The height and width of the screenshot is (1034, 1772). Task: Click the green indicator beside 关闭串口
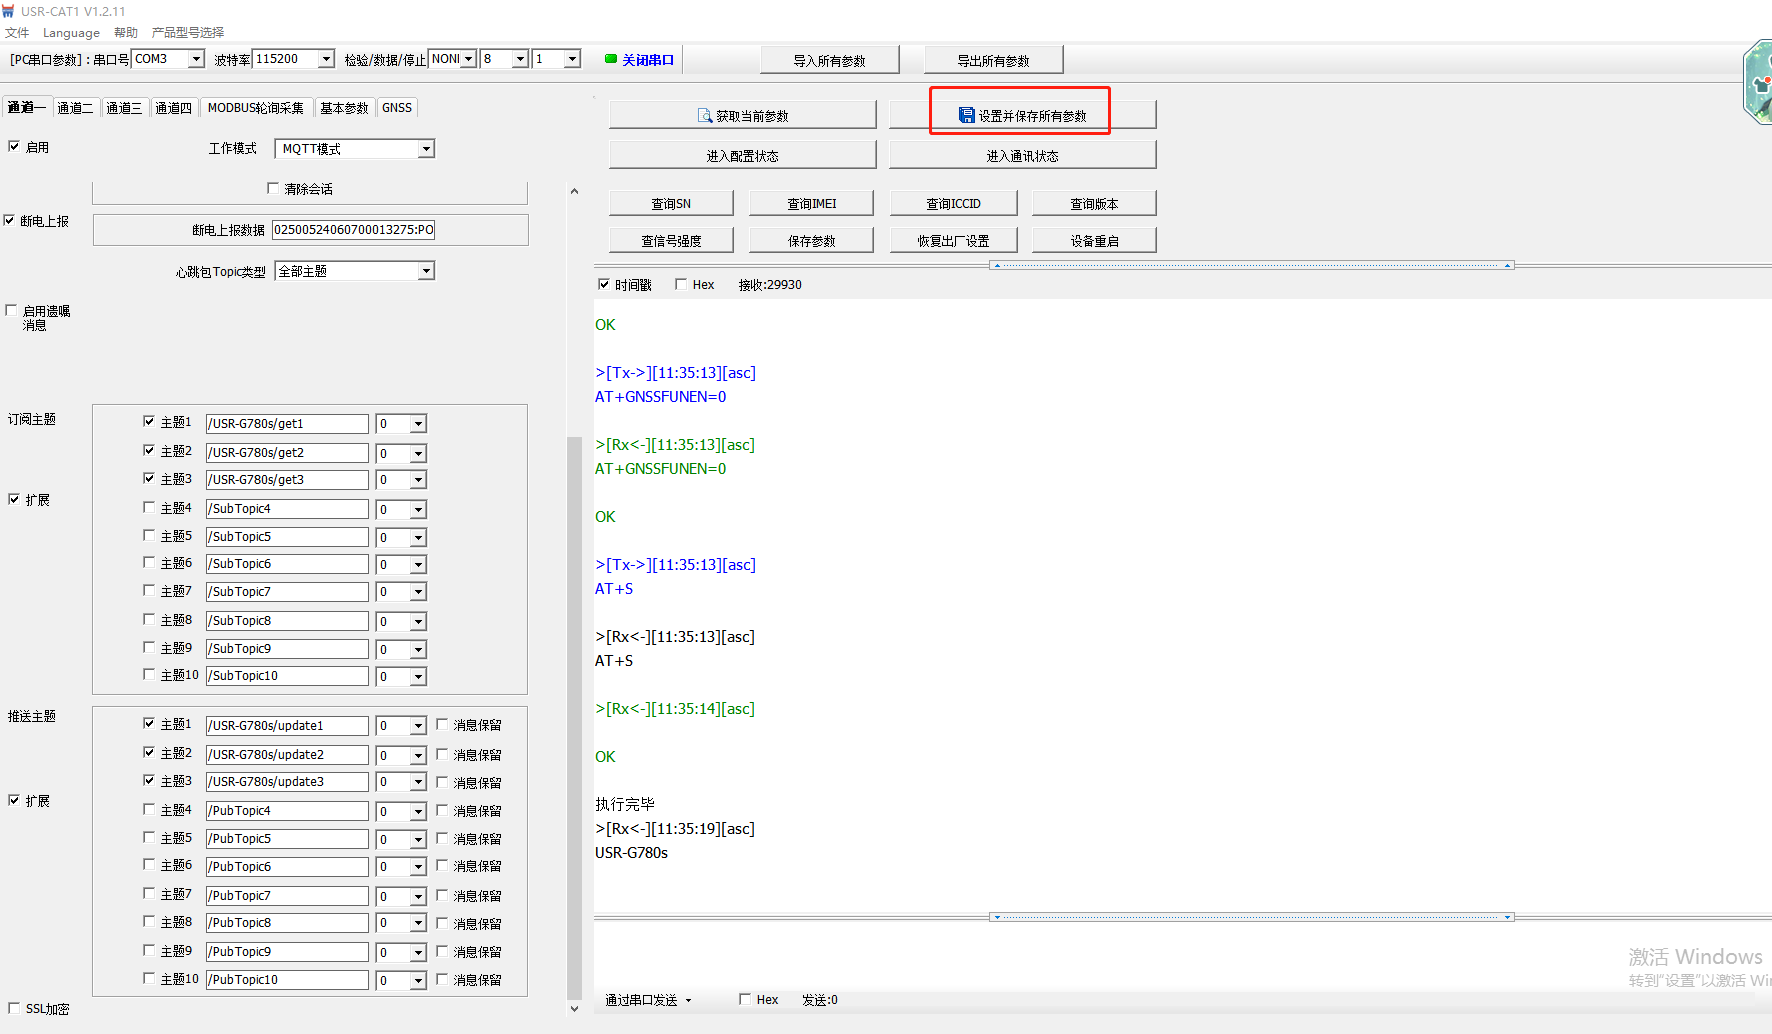click(610, 59)
